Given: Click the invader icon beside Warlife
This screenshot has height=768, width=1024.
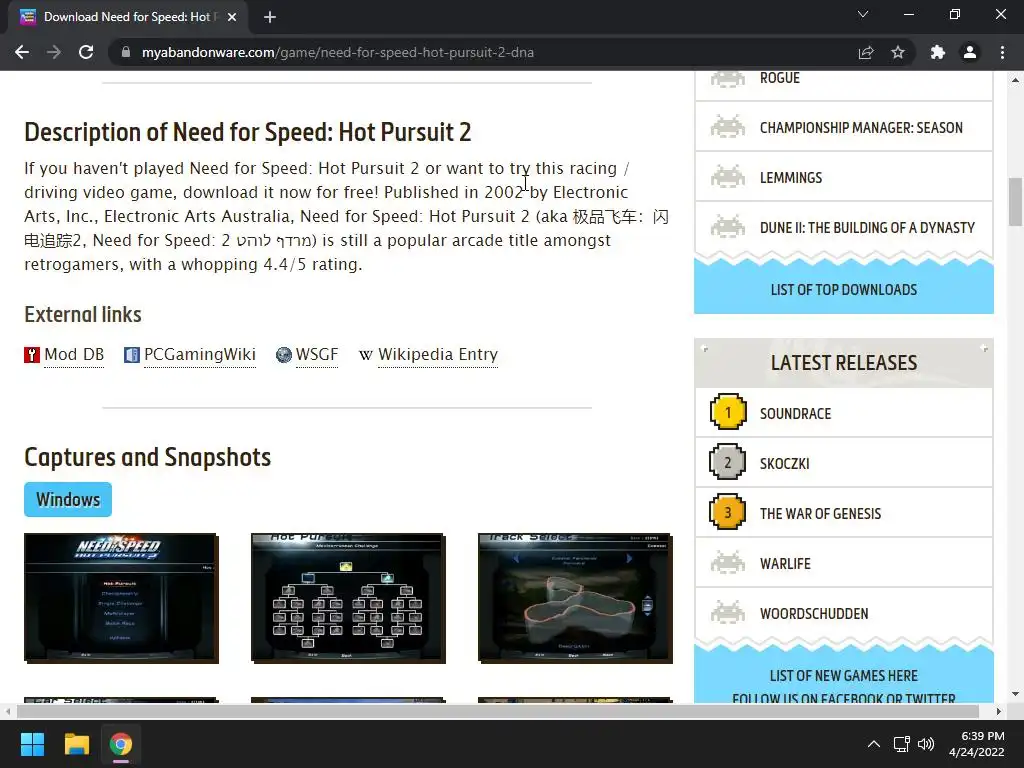Looking at the screenshot, I should tap(728, 563).
